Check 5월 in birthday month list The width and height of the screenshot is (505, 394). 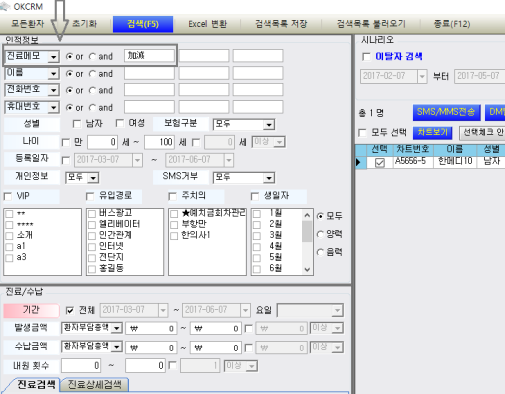pyautogui.click(x=257, y=258)
